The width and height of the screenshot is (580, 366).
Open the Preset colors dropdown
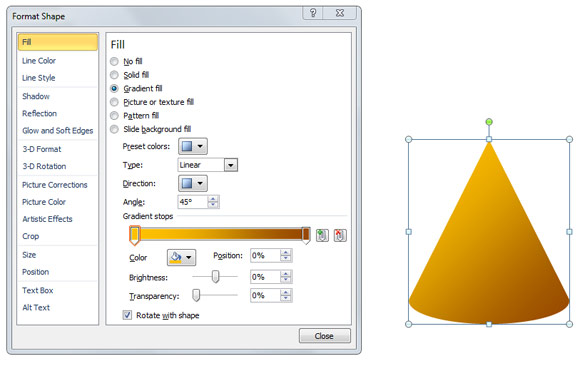point(193,146)
